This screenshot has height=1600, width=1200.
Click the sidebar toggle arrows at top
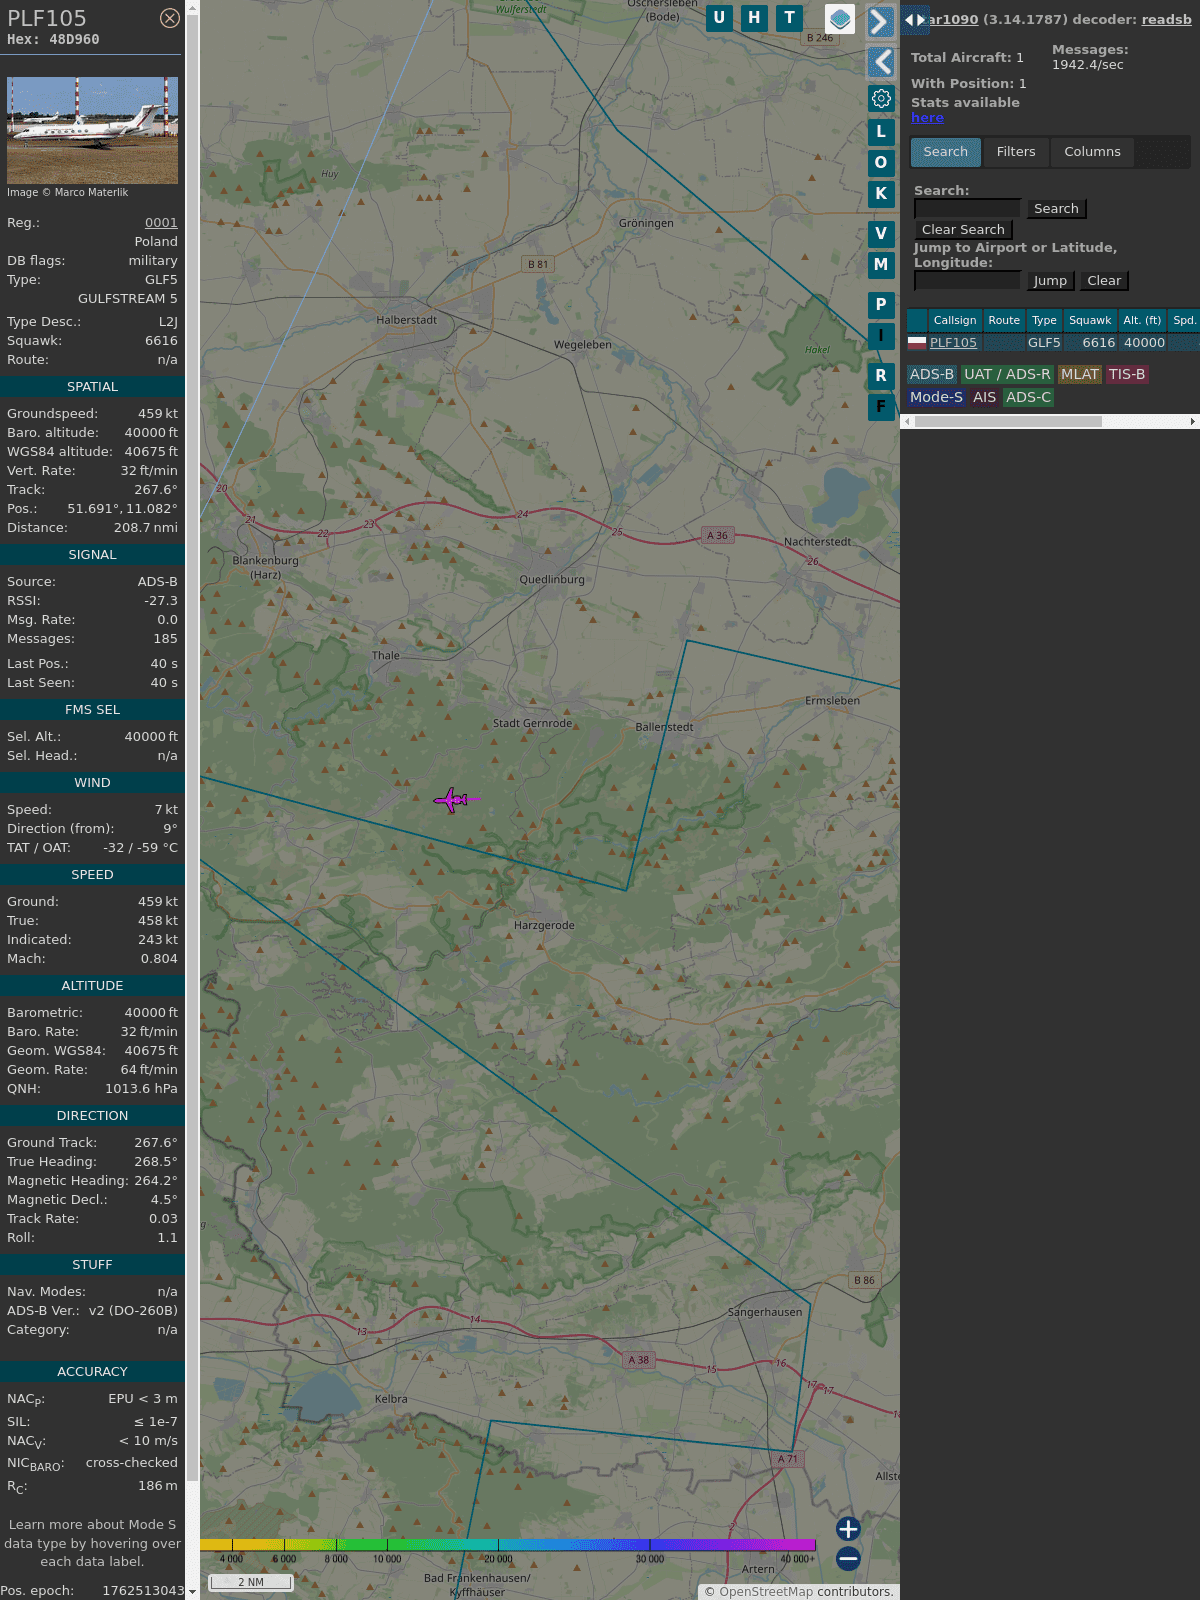(x=914, y=20)
